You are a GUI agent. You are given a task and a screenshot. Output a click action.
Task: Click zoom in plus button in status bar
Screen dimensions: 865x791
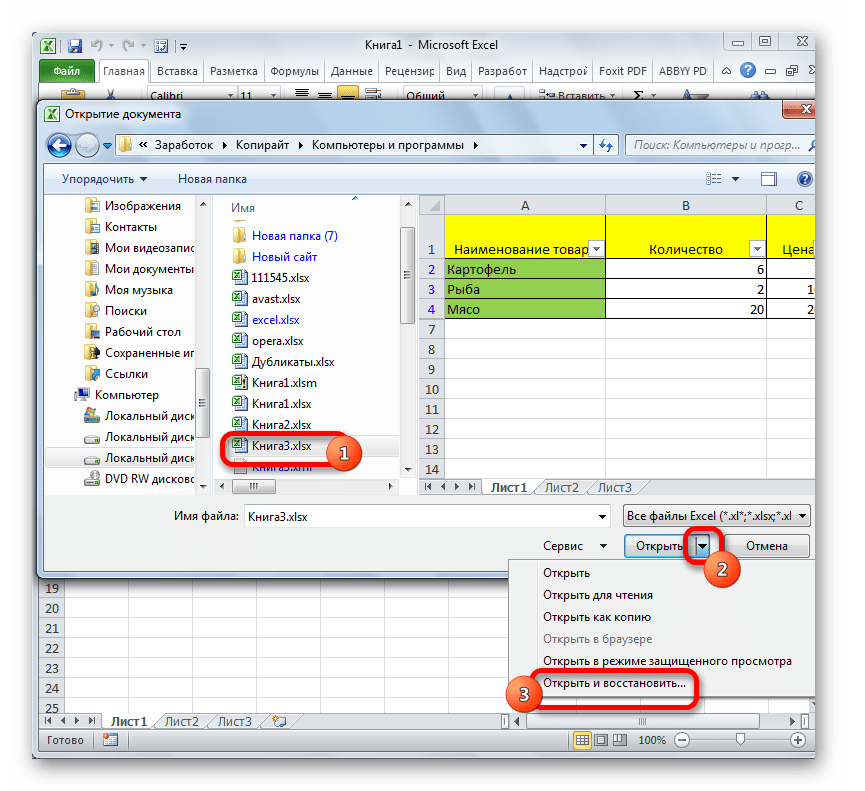[798, 740]
